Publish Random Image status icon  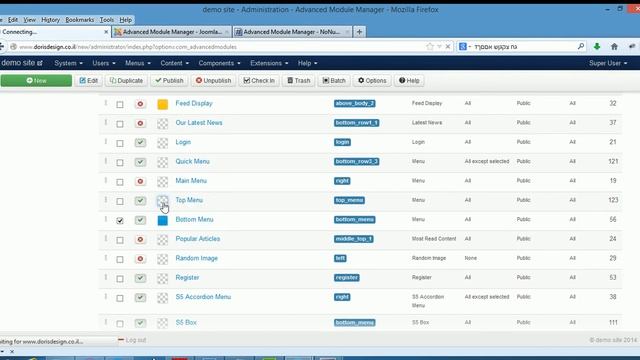140,259
